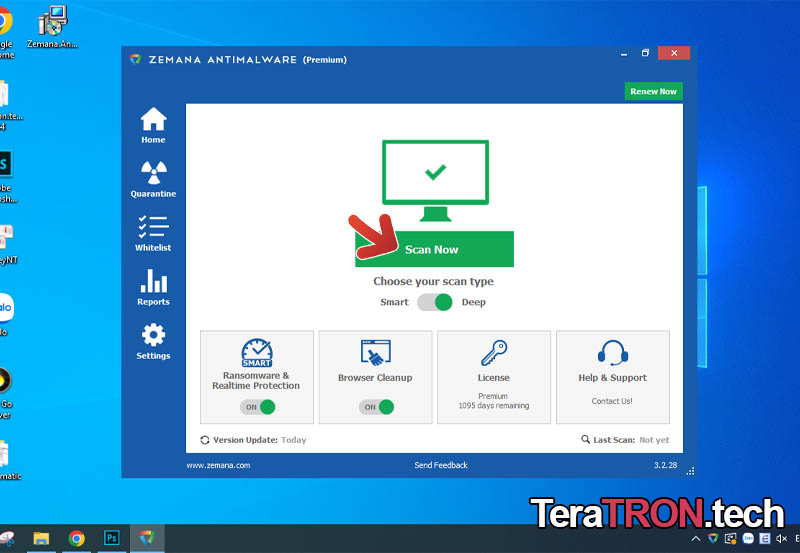Click the Zalo tray icon

[748, 539]
